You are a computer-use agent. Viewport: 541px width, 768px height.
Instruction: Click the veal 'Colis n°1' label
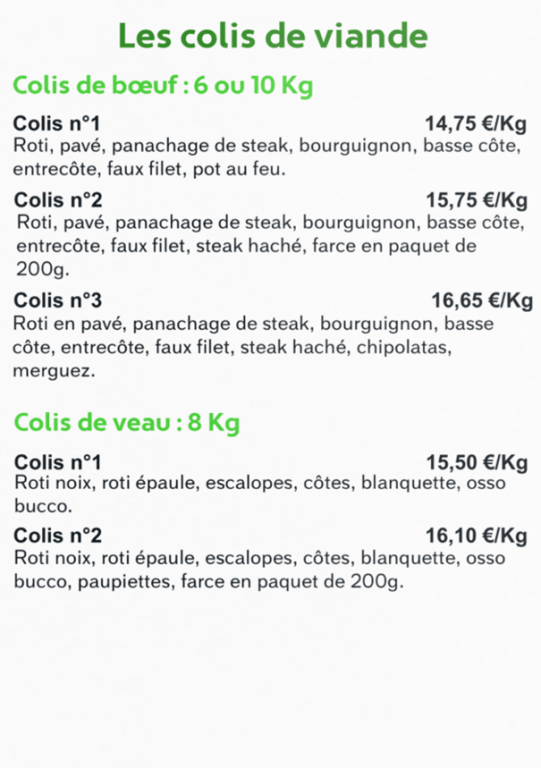click(58, 462)
